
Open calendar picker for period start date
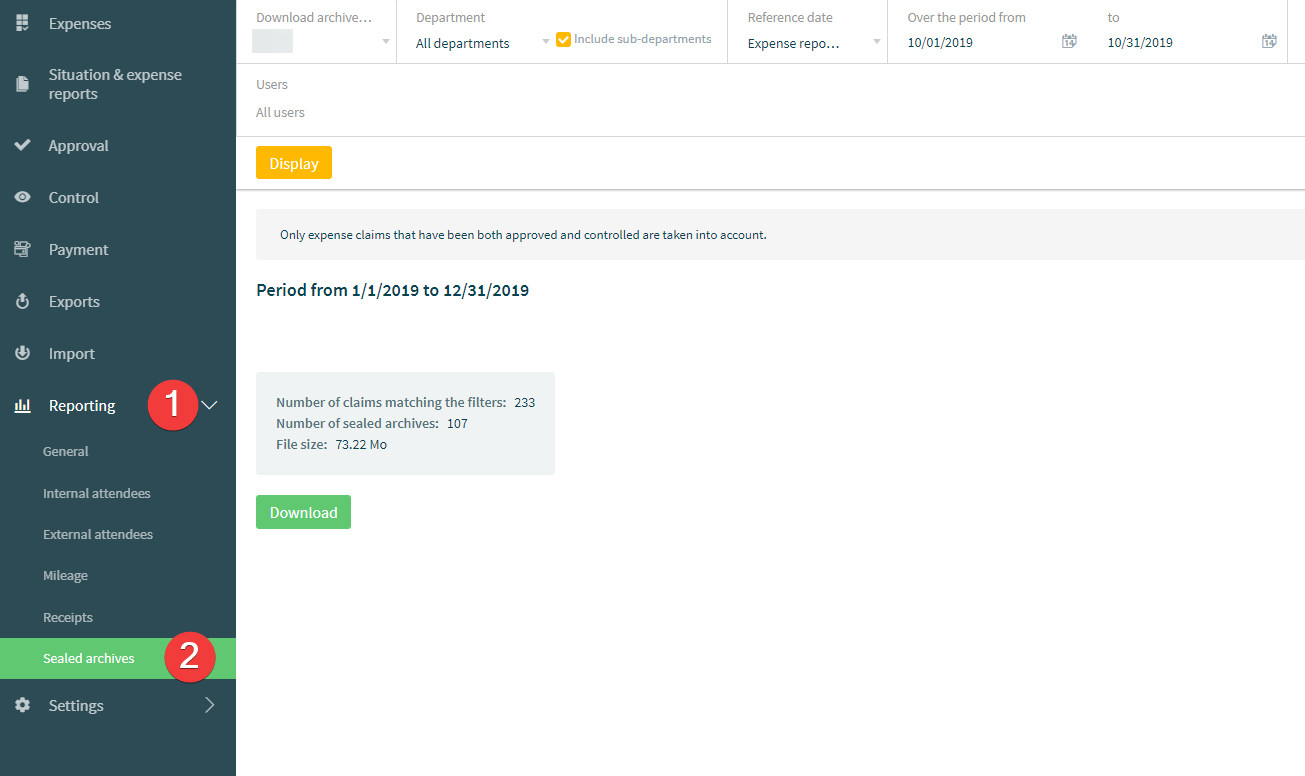[1069, 41]
